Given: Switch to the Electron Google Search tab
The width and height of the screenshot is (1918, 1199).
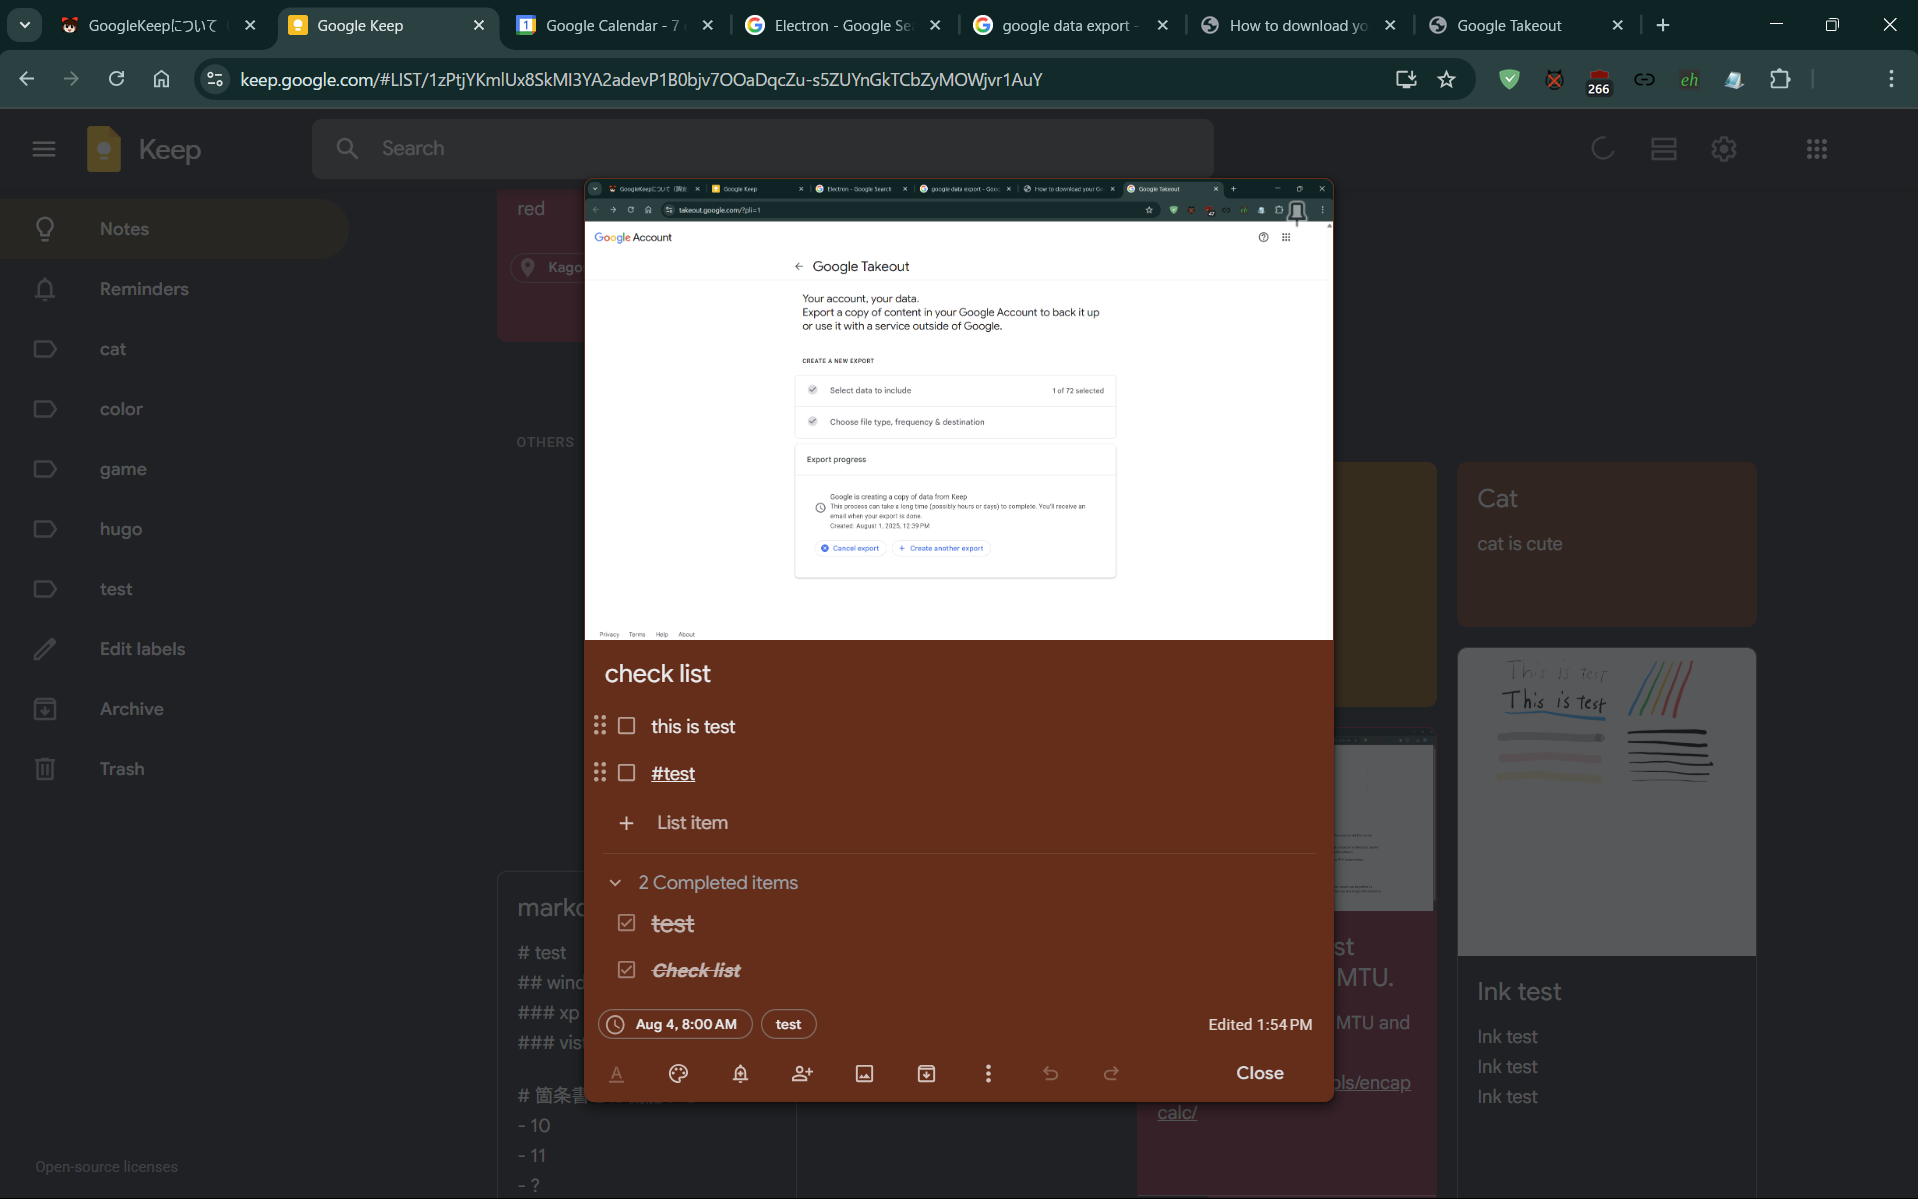Looking at the screenshot, I should 844,25.
